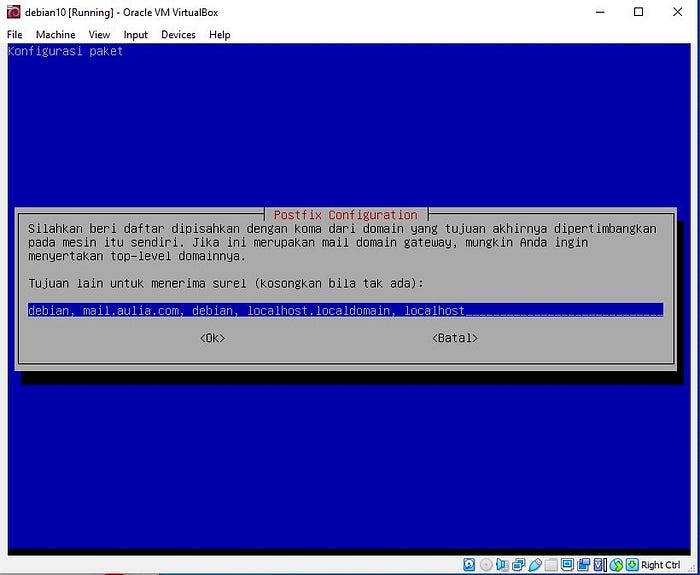700x575 pixels.
Task: Click the display settings status icon
Action: 567,564
